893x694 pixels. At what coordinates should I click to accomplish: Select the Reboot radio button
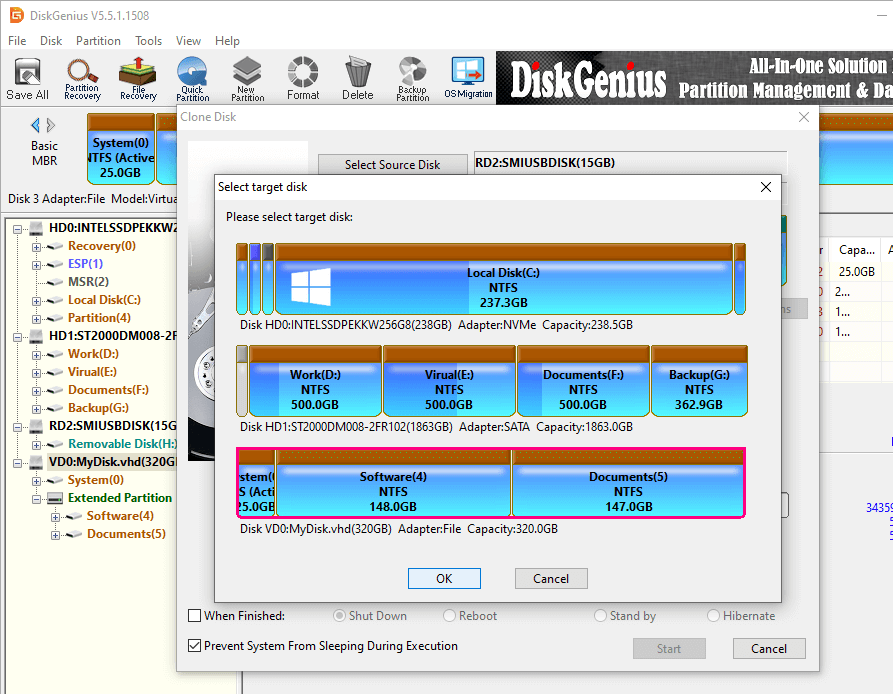(450, 616)
